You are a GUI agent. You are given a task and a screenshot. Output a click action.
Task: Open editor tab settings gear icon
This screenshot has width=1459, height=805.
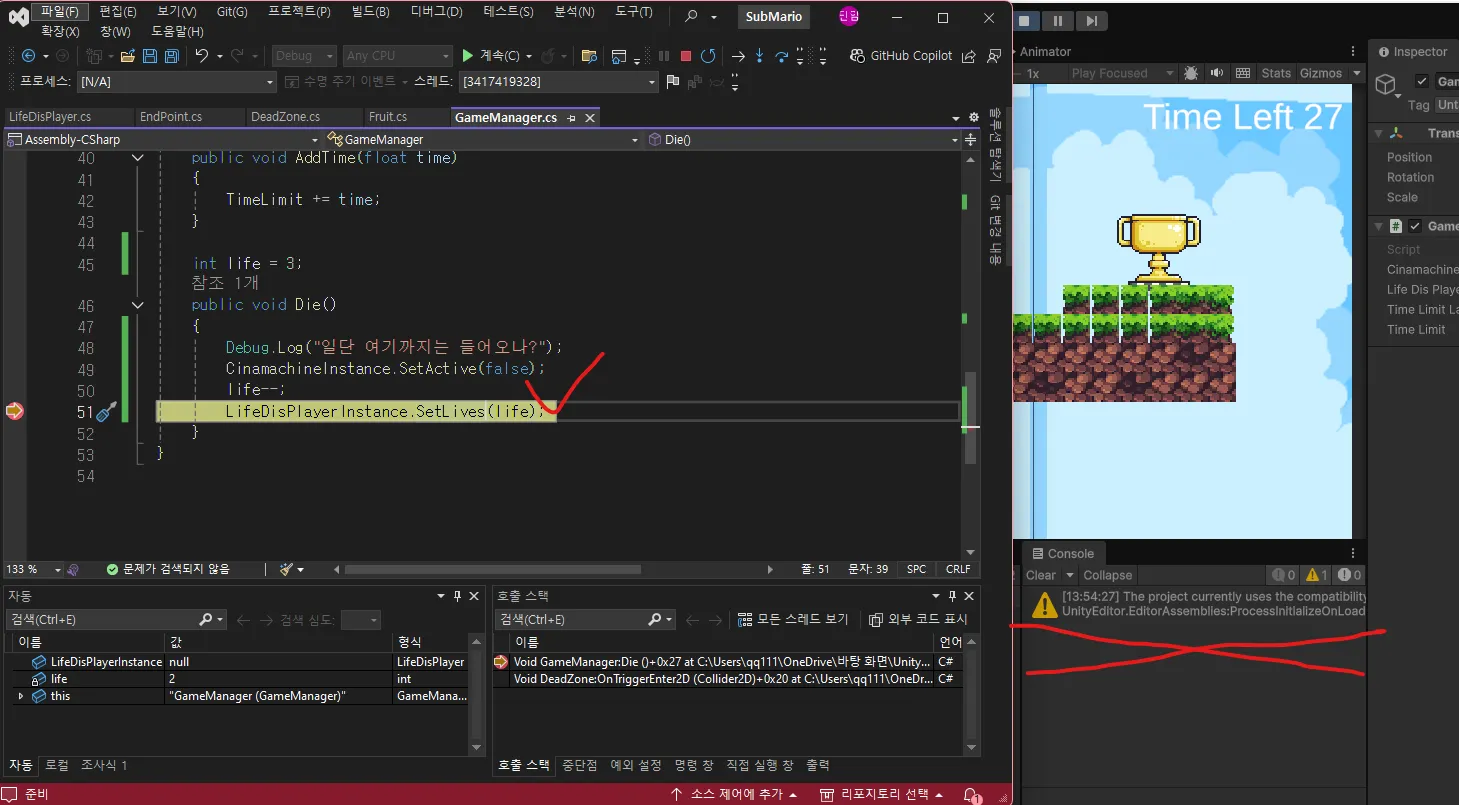(x=974, y=117)
